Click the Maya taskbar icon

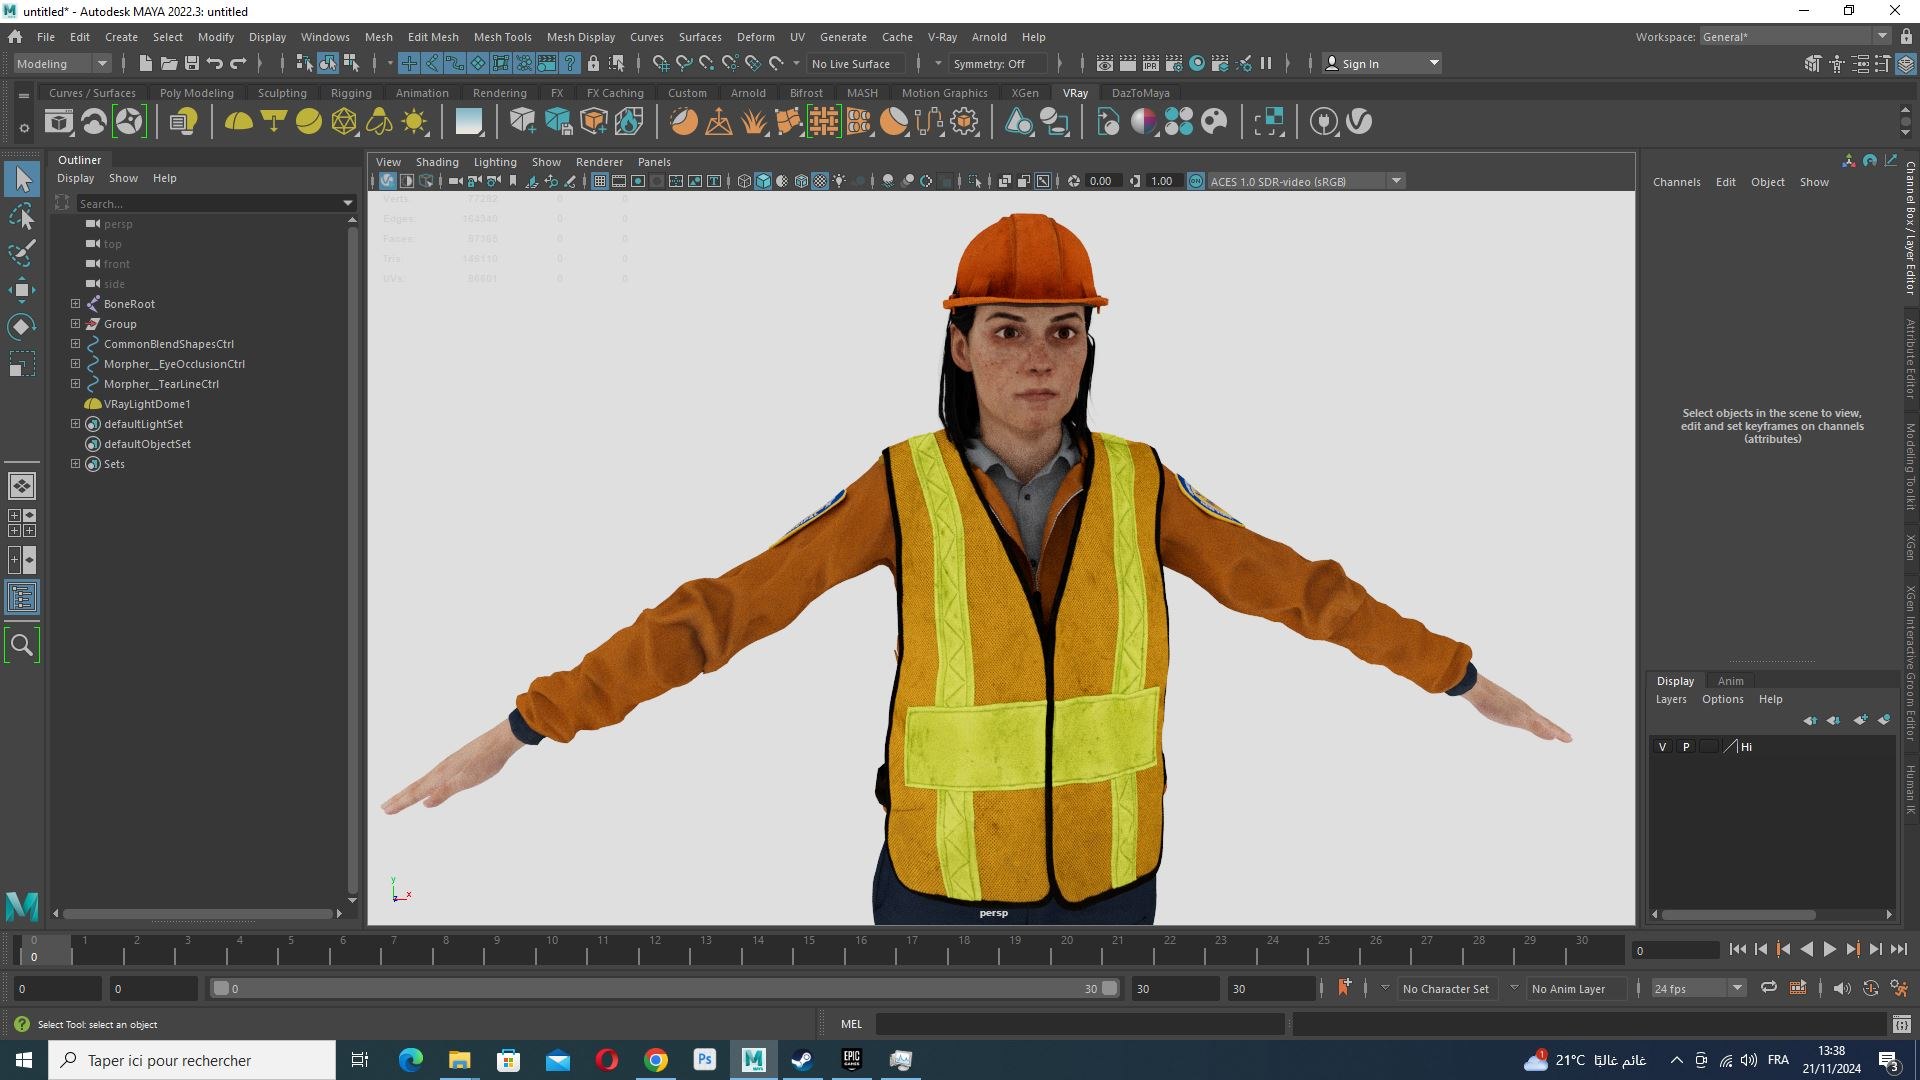(753, 1060)
